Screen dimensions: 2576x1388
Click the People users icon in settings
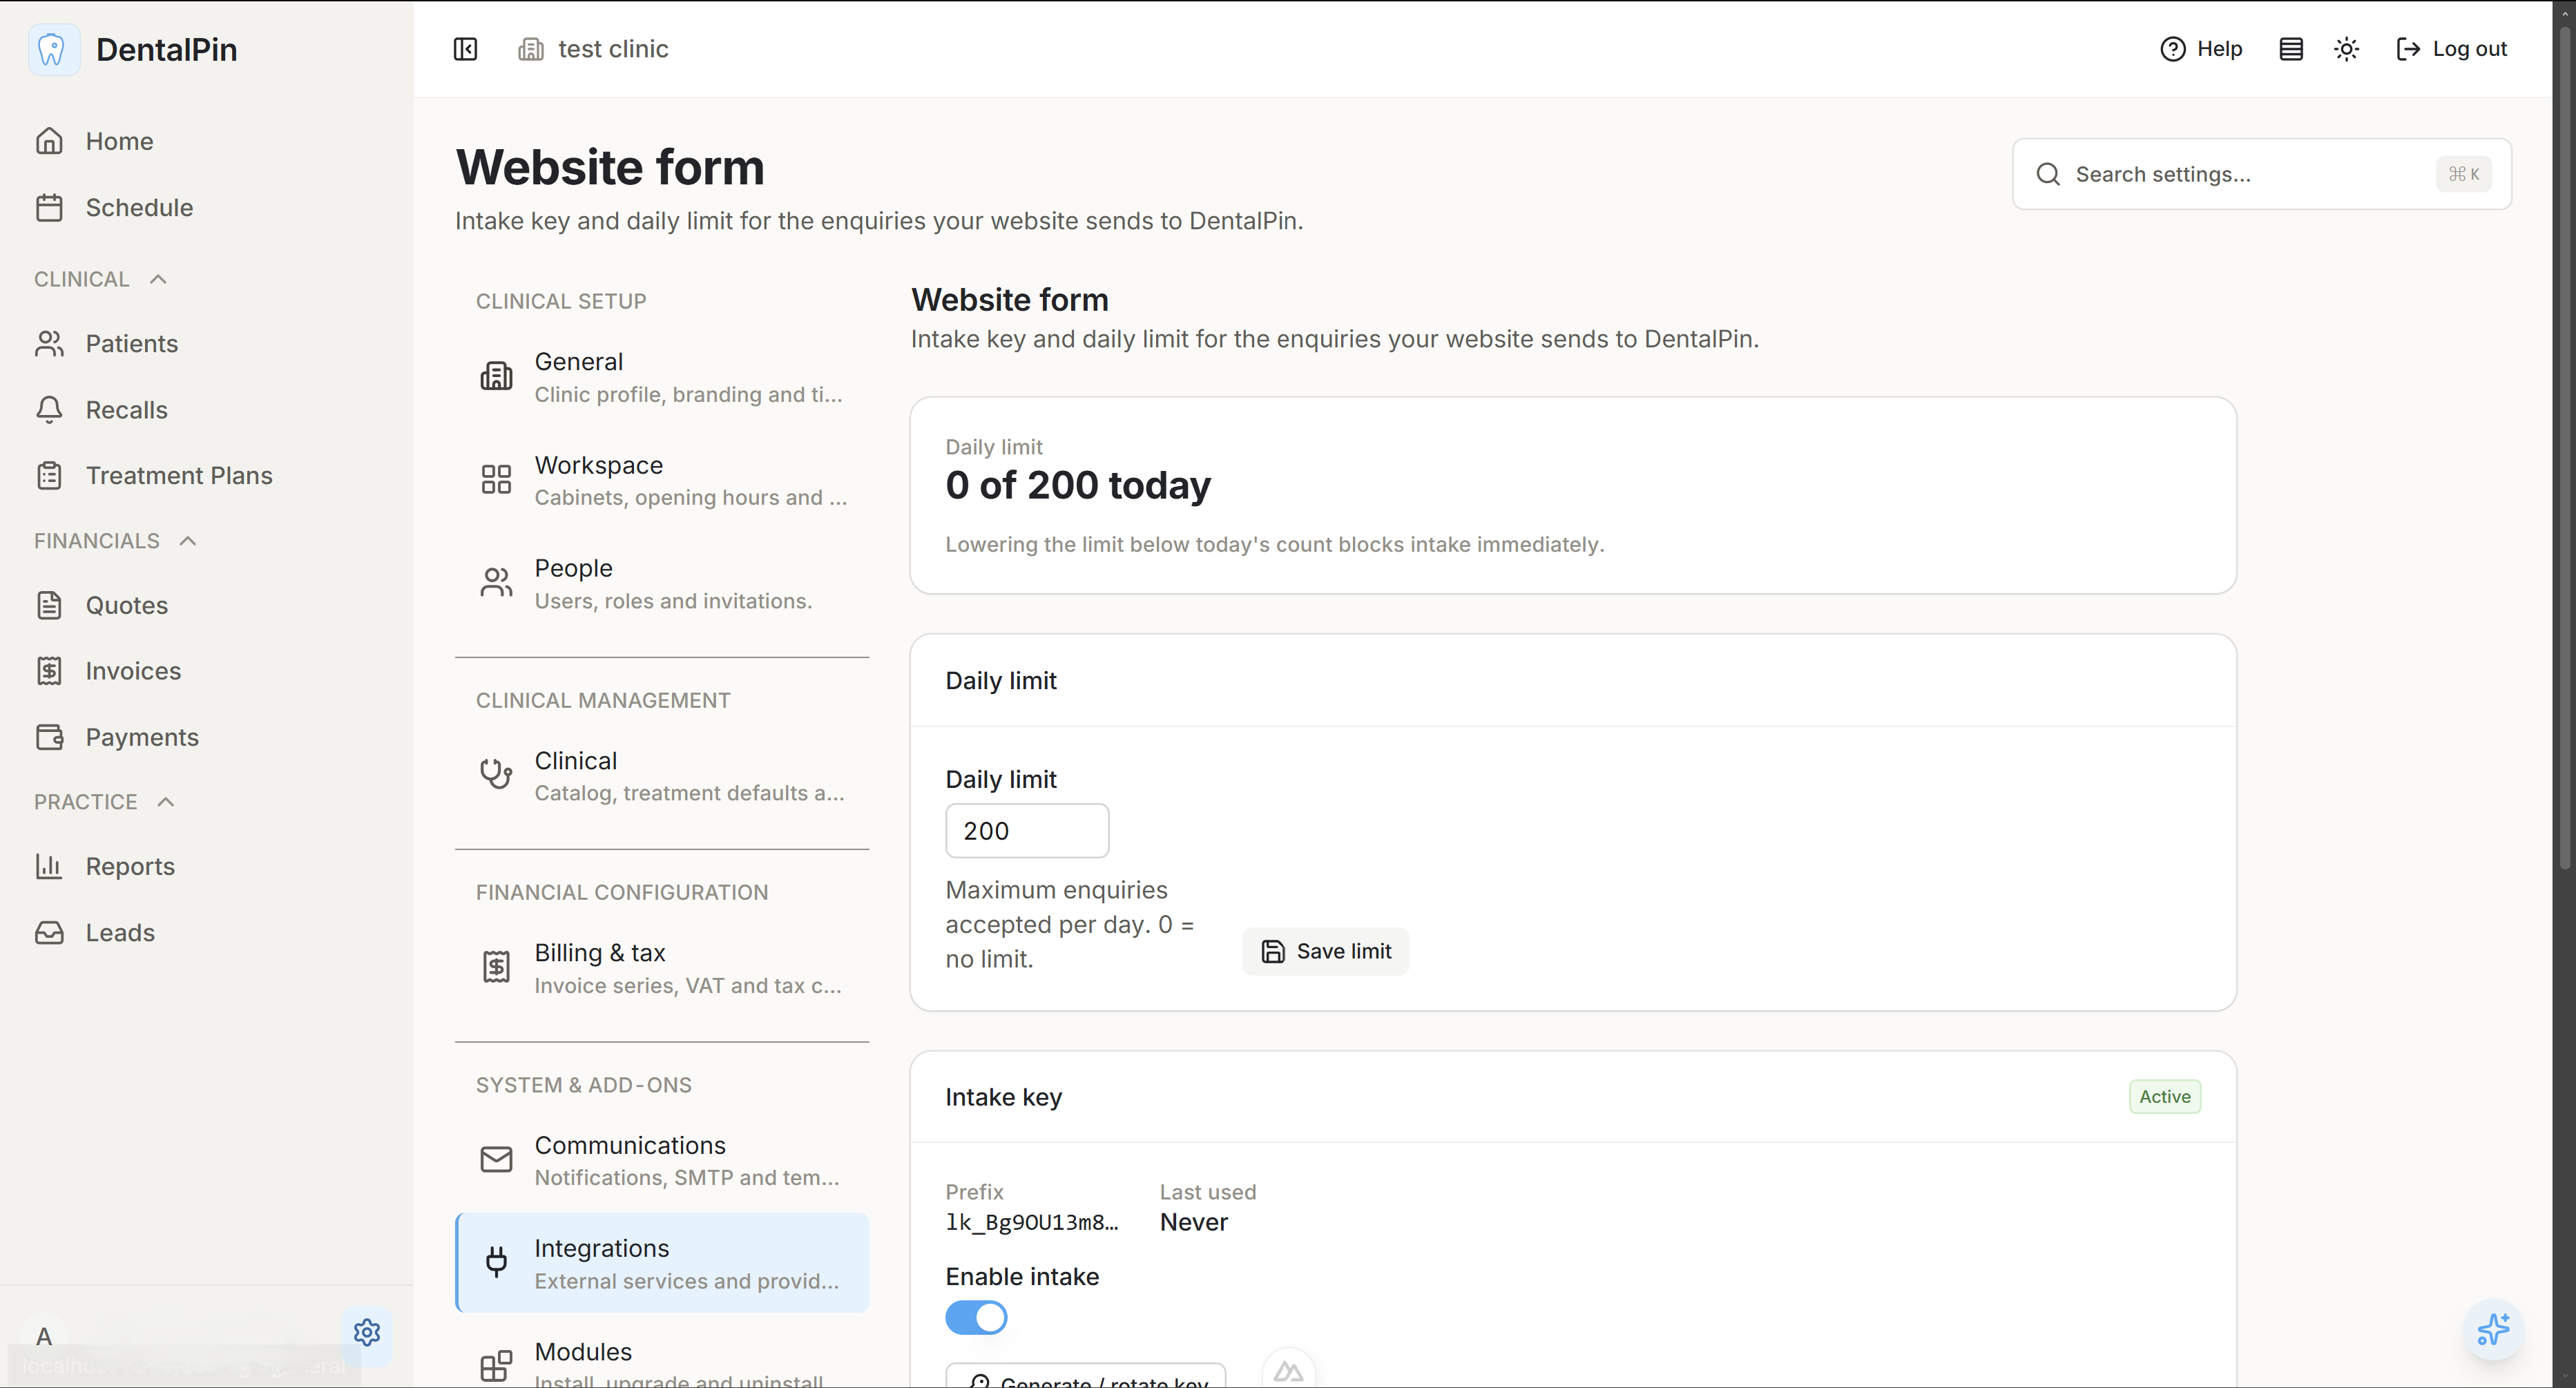coord(496,583)
